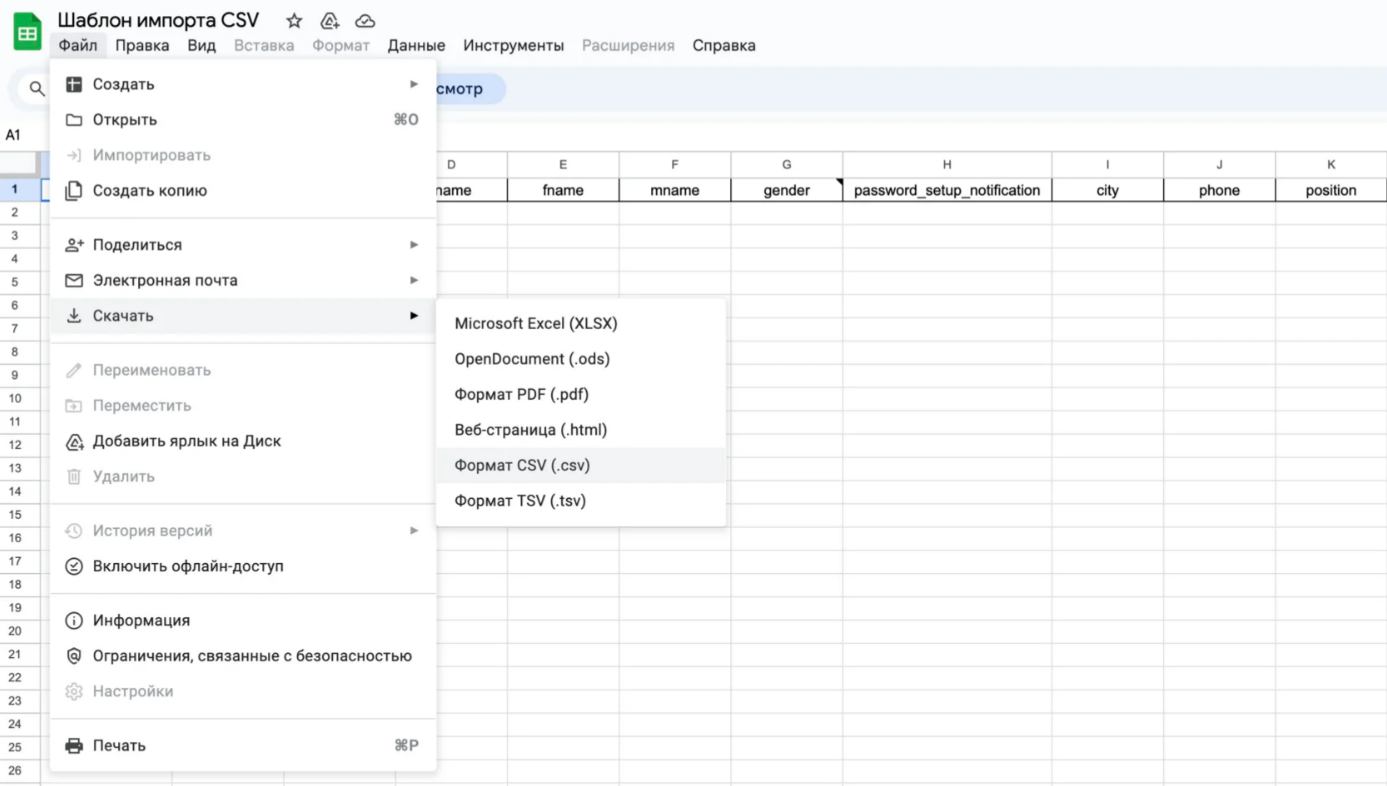Enable offline access via Включить офлайн-доступ
The width and height of the screenshot is (1387, 786).
click(188, 566)
